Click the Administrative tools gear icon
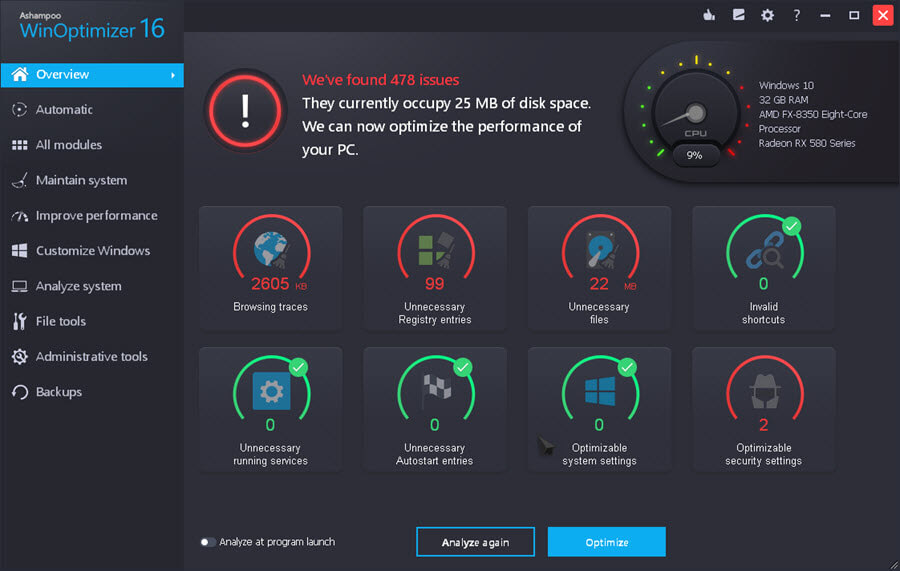Viewport: 900px width, 571px height. coord(20,356)
